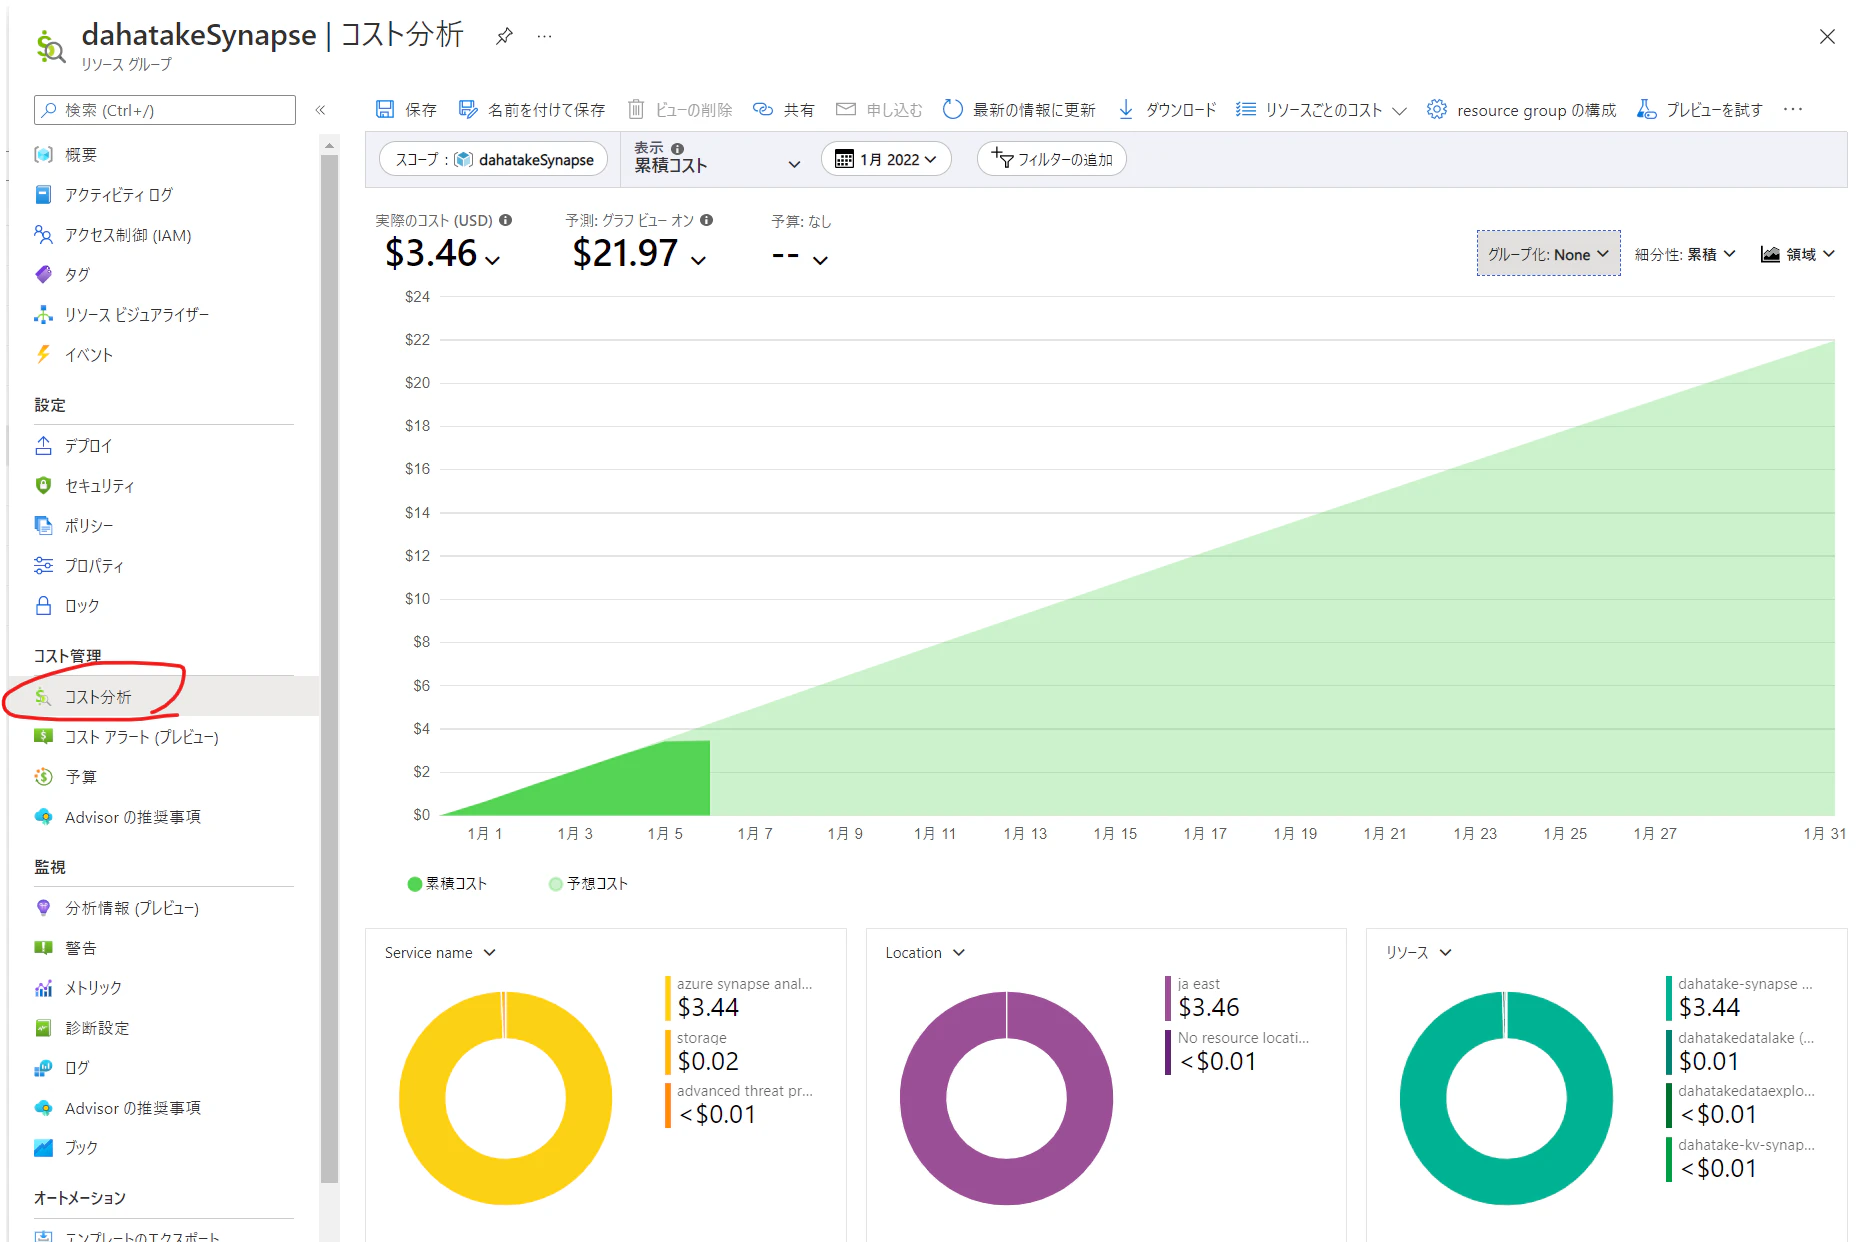Screen dimensions: 1867x1242
Task: Click フィルターの追加 button
Action: coord(1052,159)
